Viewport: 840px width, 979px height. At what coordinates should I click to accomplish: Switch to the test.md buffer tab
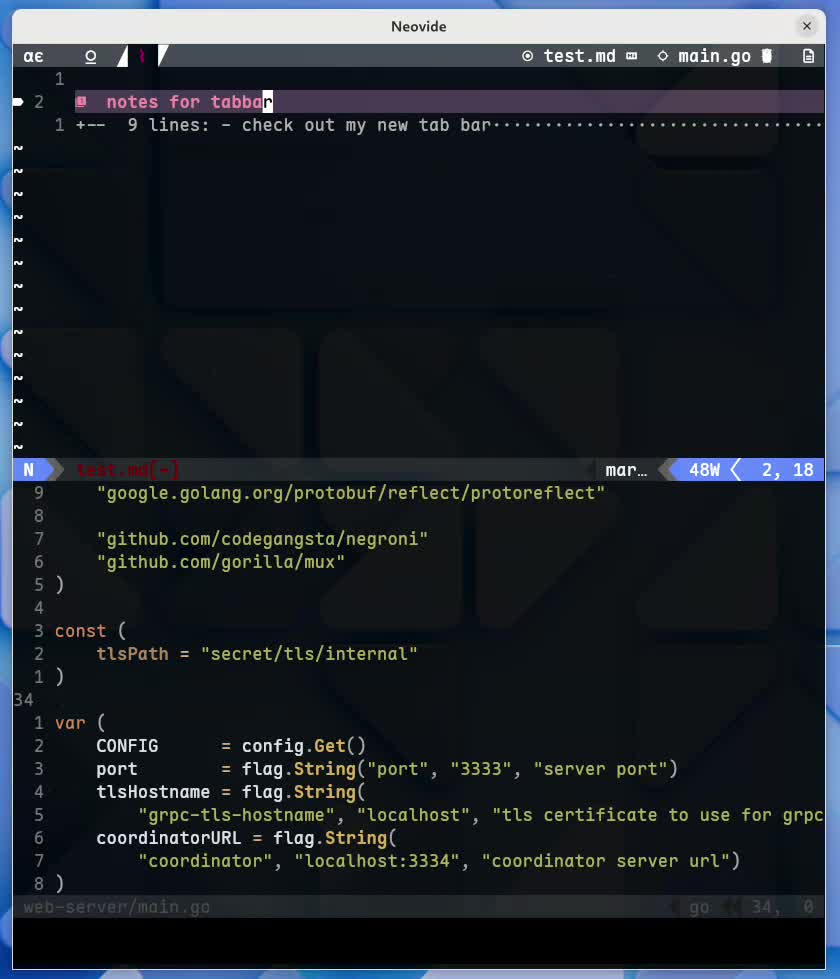tap(579, 56)
